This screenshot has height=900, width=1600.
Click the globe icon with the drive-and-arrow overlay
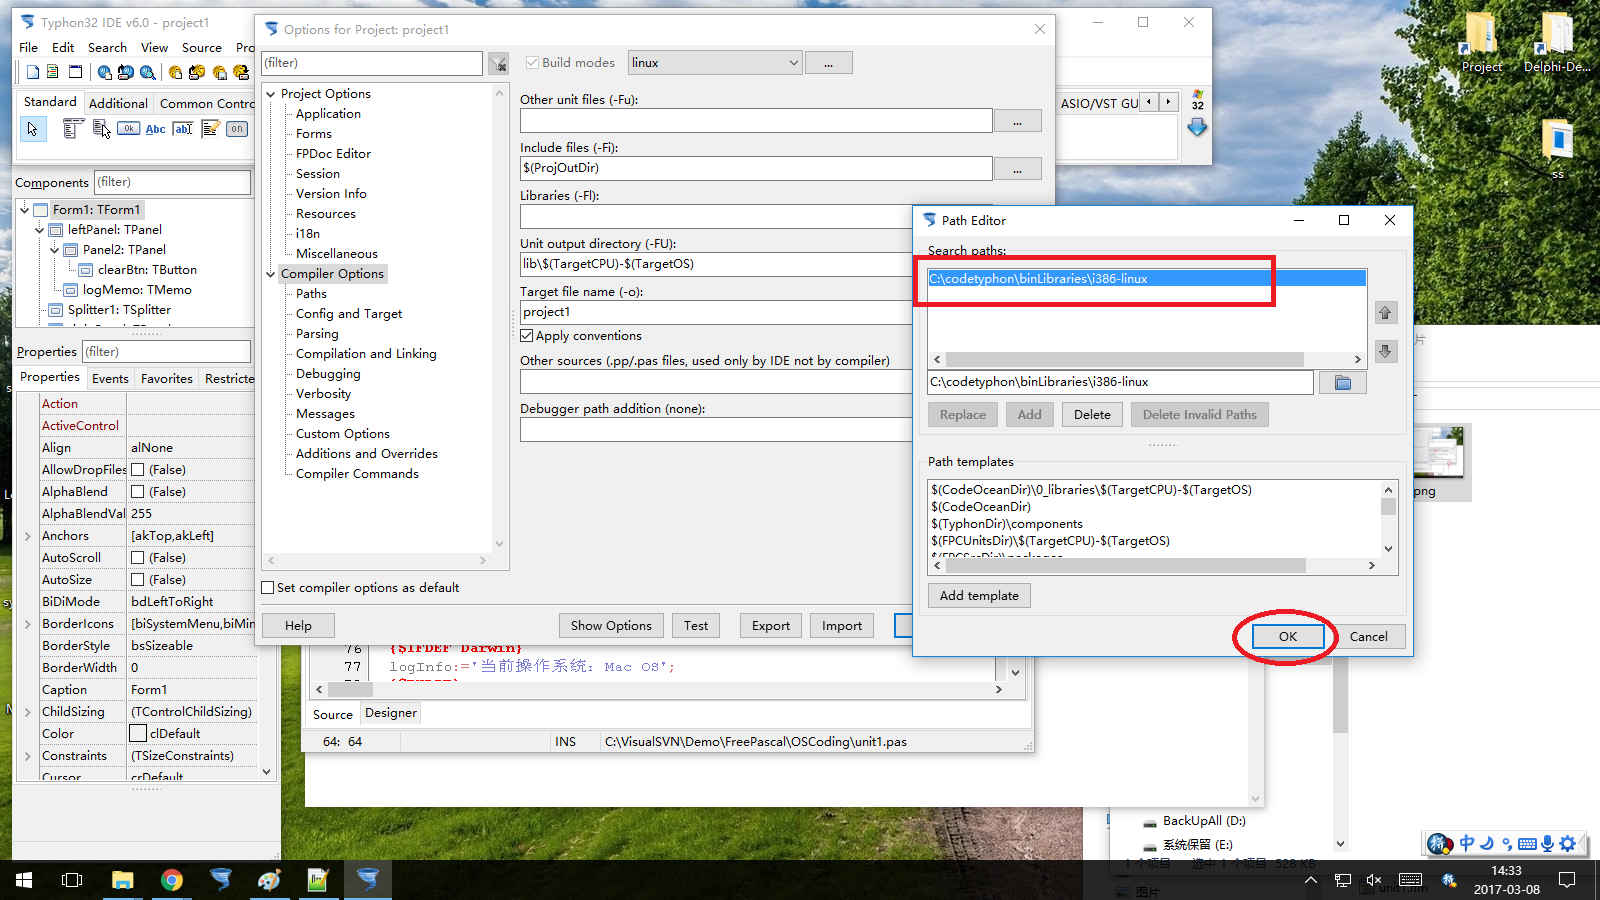click(x=125, y=72)
